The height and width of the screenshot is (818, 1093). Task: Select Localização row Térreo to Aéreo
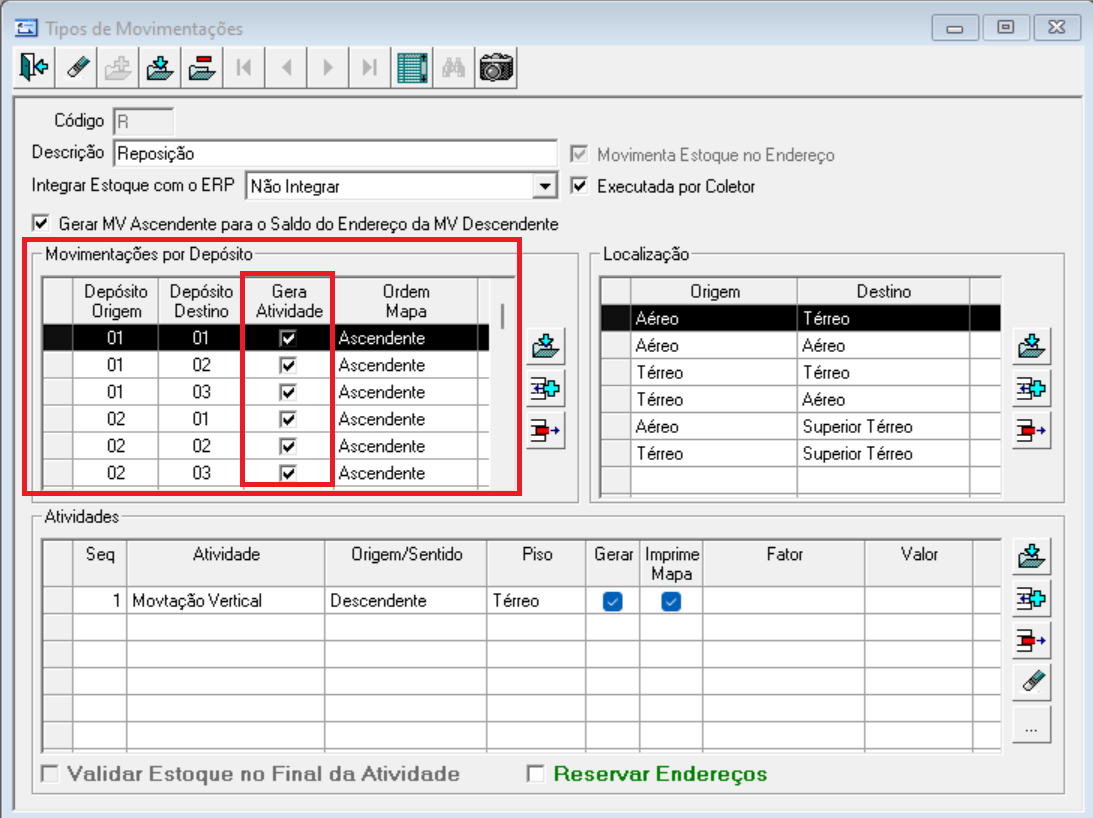(x=800, y=400)
